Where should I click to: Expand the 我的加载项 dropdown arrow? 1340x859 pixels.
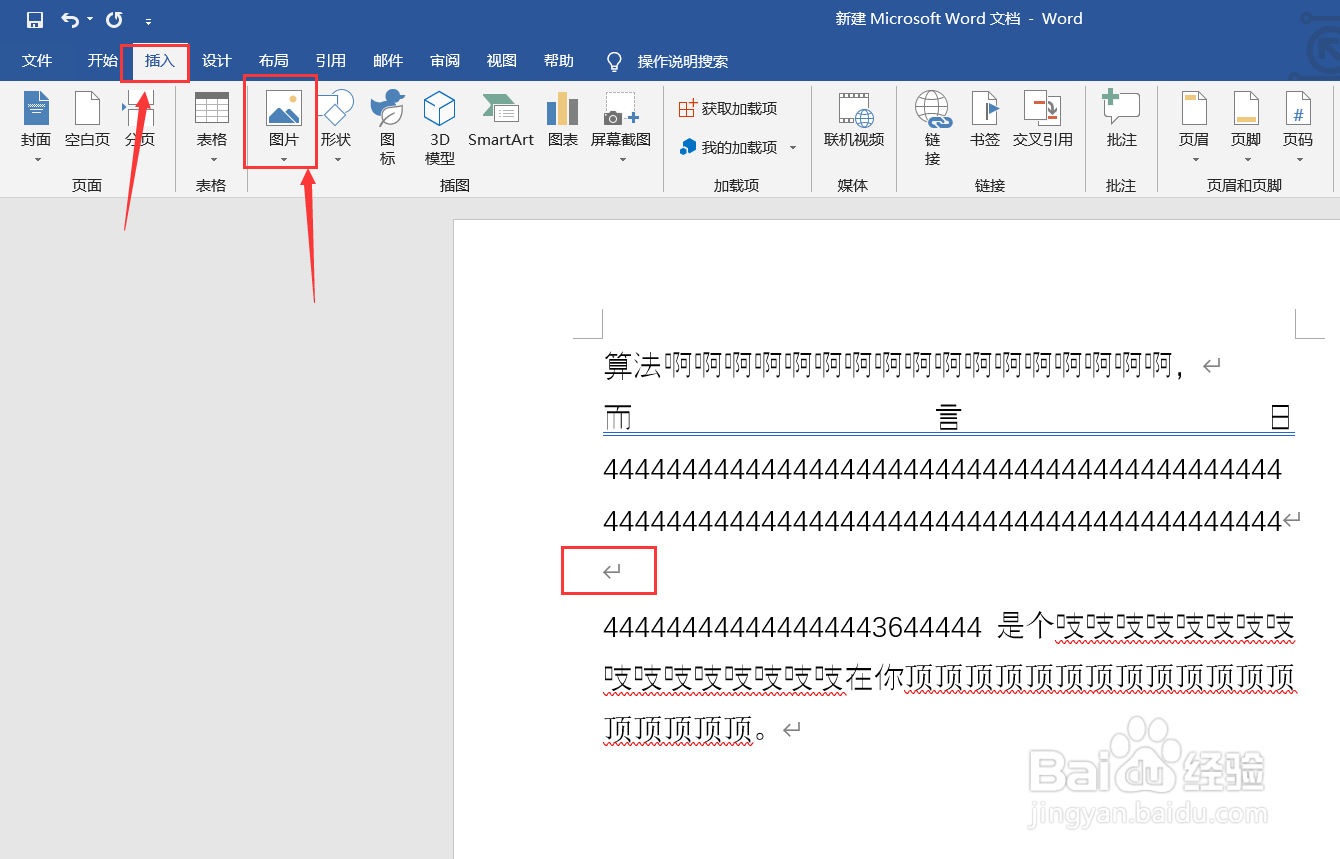[x=794, y=147]
